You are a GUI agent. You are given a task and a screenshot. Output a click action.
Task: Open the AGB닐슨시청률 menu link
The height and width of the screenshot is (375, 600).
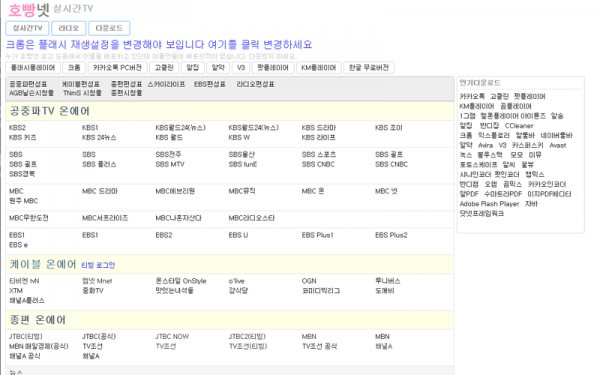tap(31, 93)
